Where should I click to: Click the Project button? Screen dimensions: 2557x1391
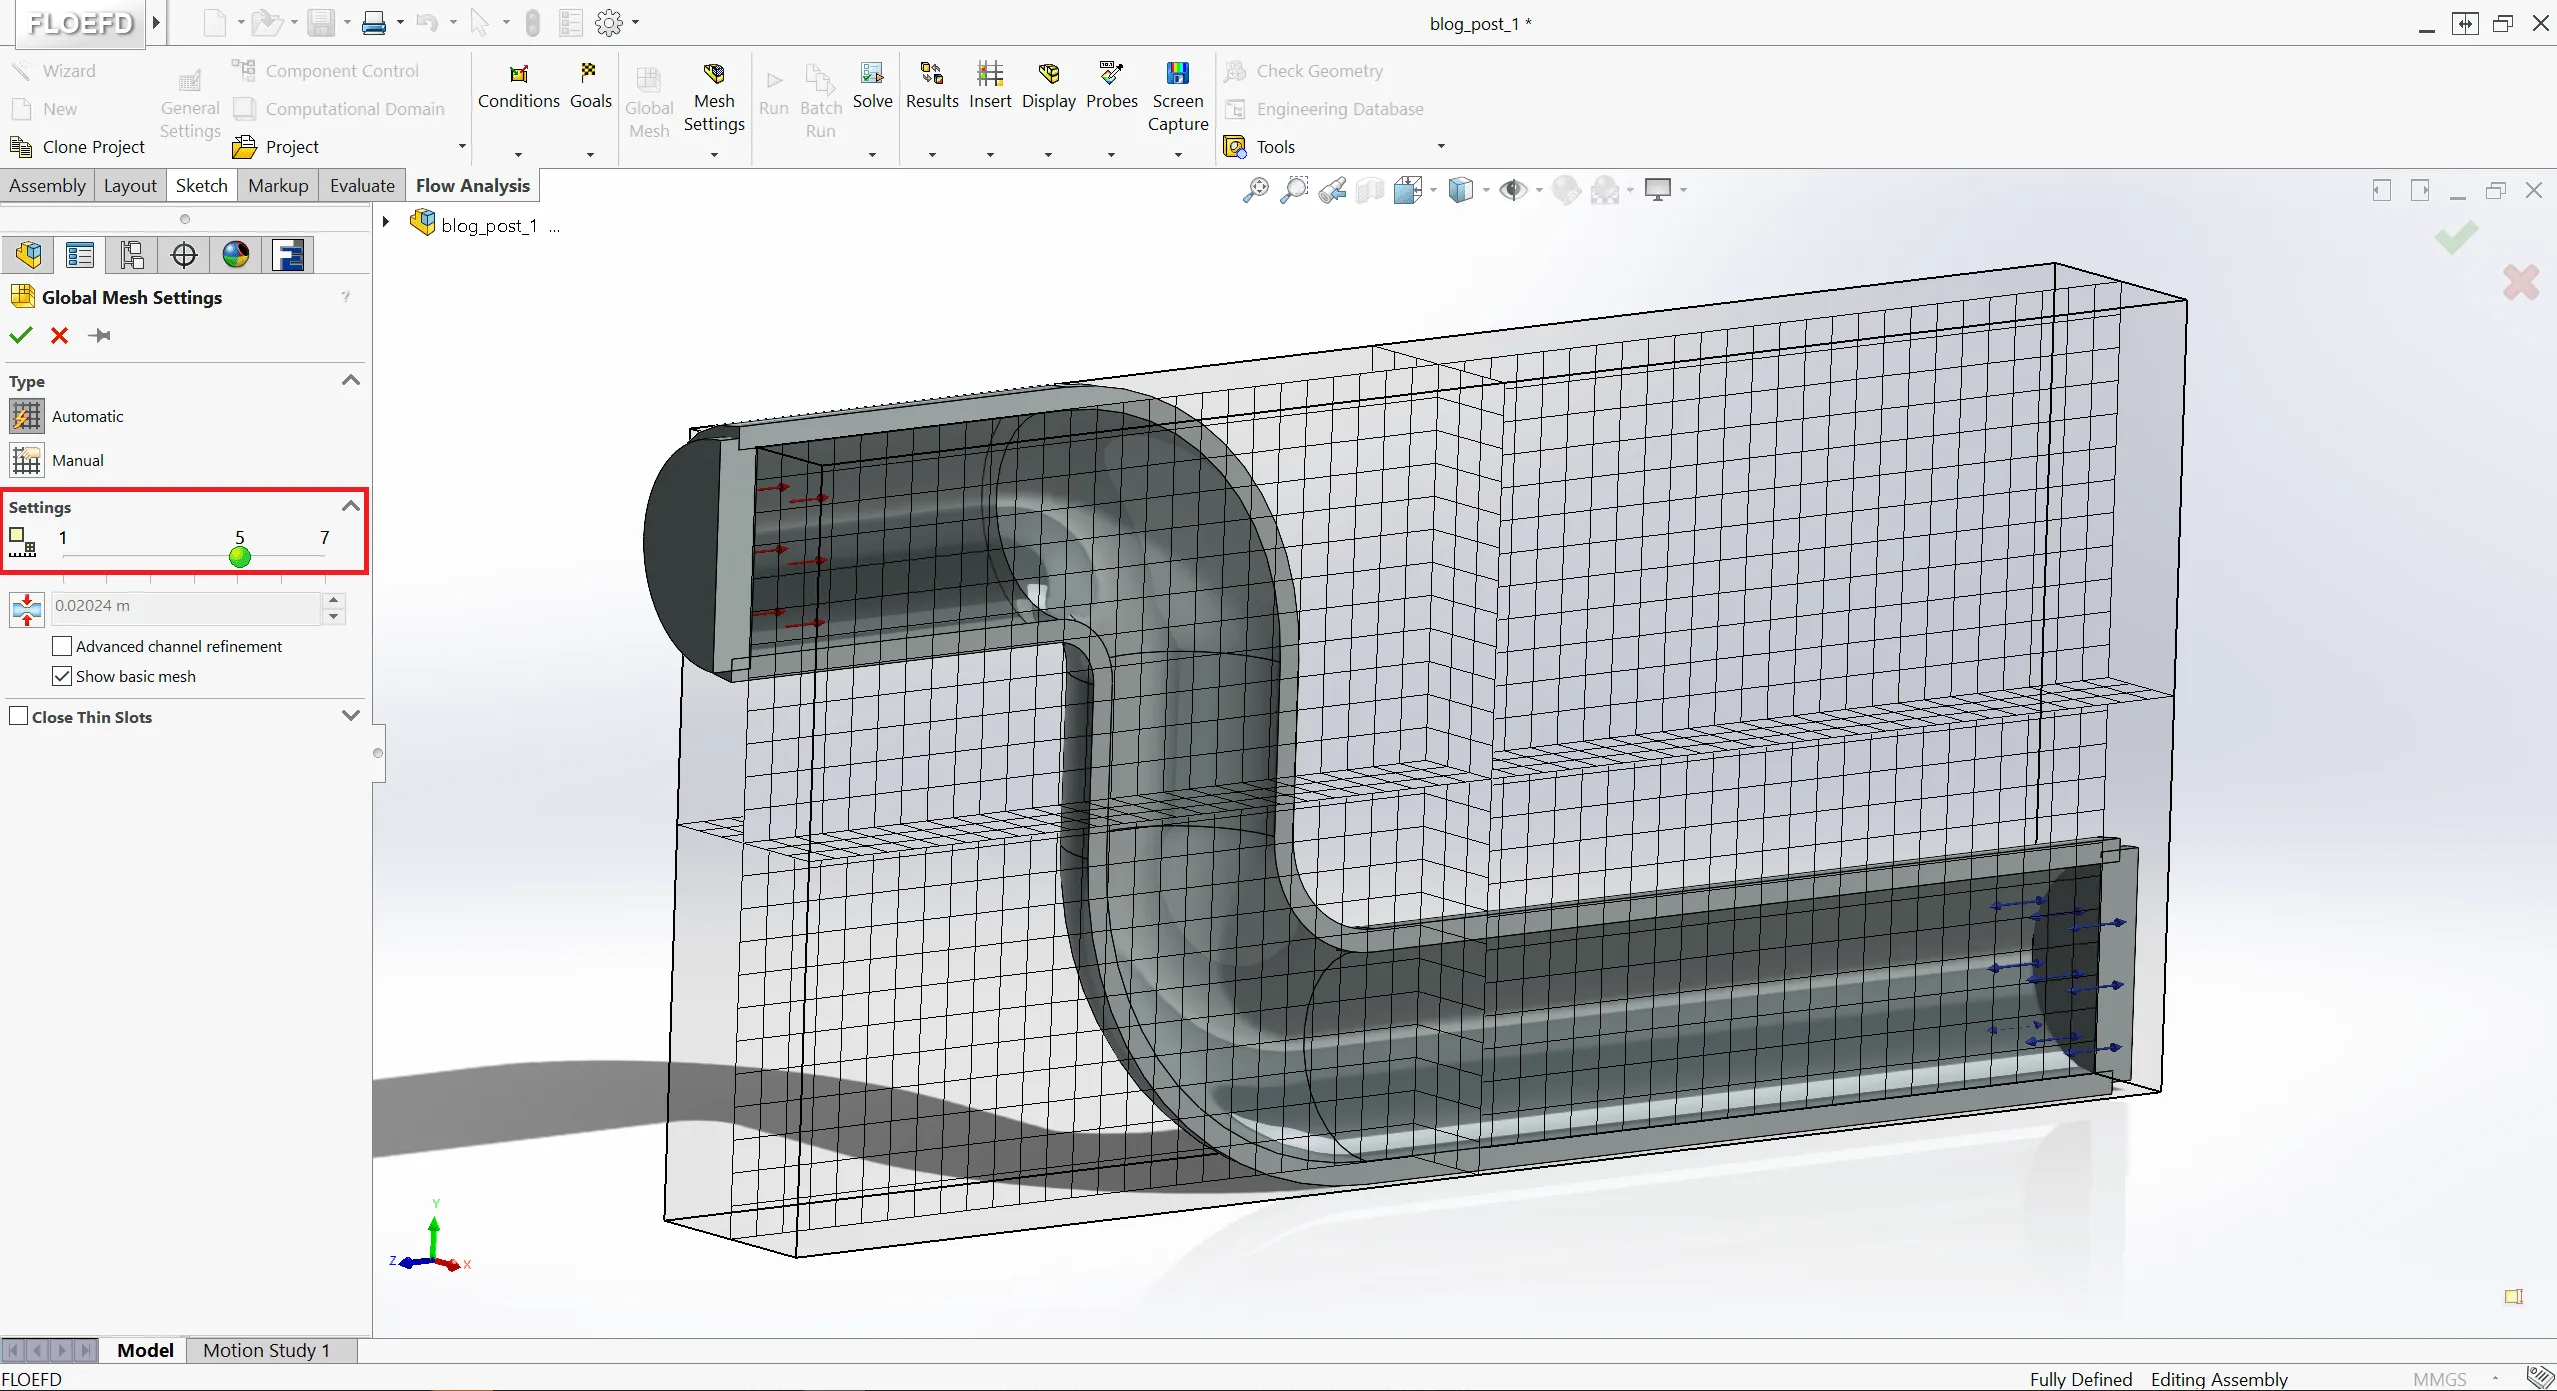tap(276, 147)
